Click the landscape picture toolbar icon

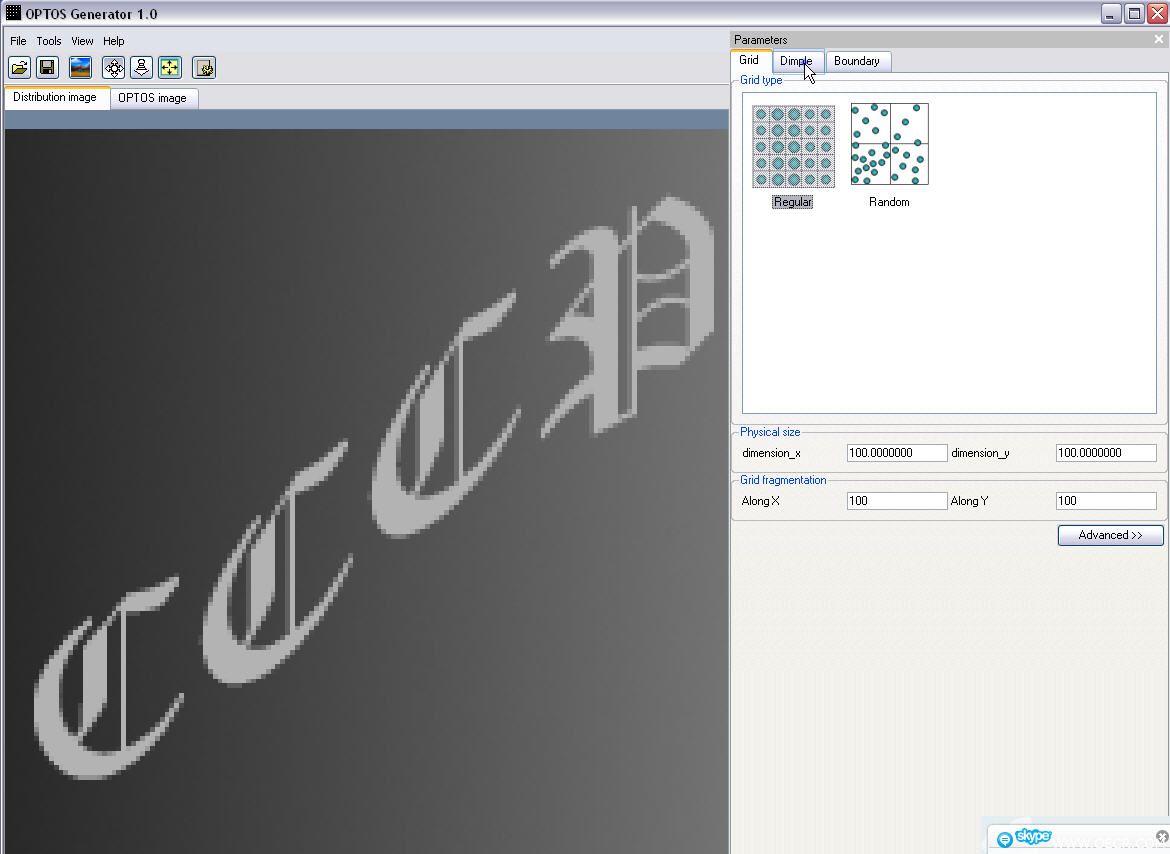80,68
